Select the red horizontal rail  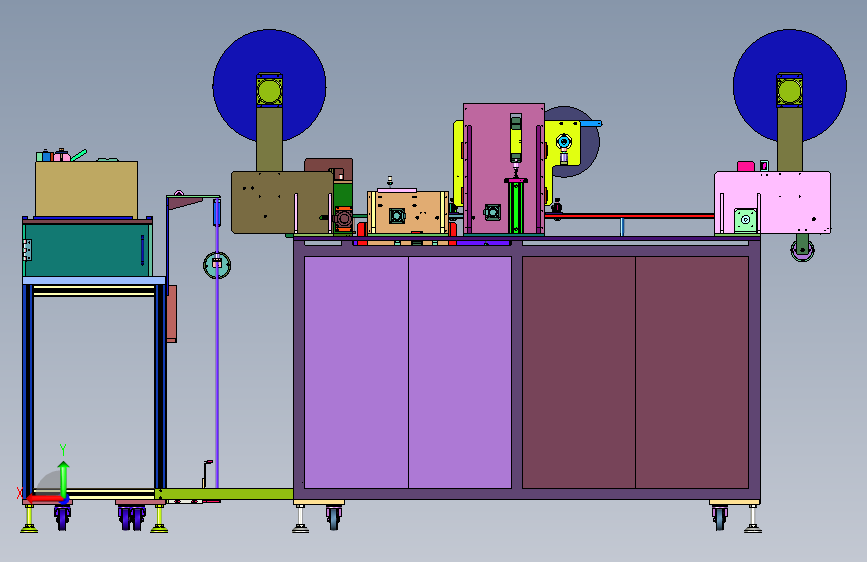click(629, 216)
